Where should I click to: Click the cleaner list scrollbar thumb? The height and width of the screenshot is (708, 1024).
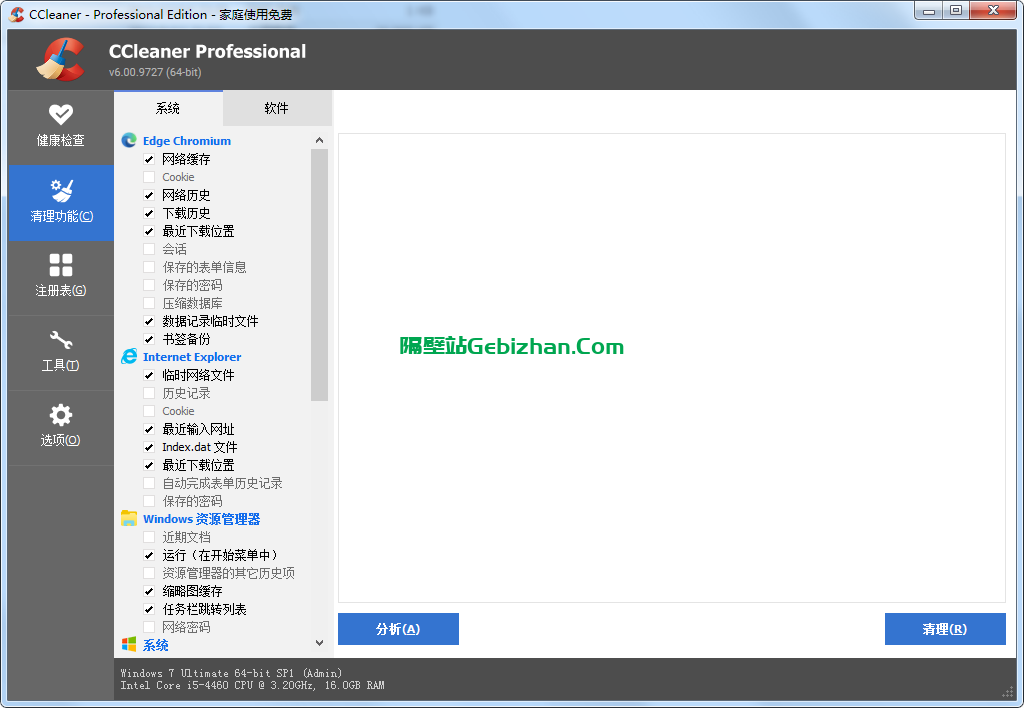pos(319,274)
